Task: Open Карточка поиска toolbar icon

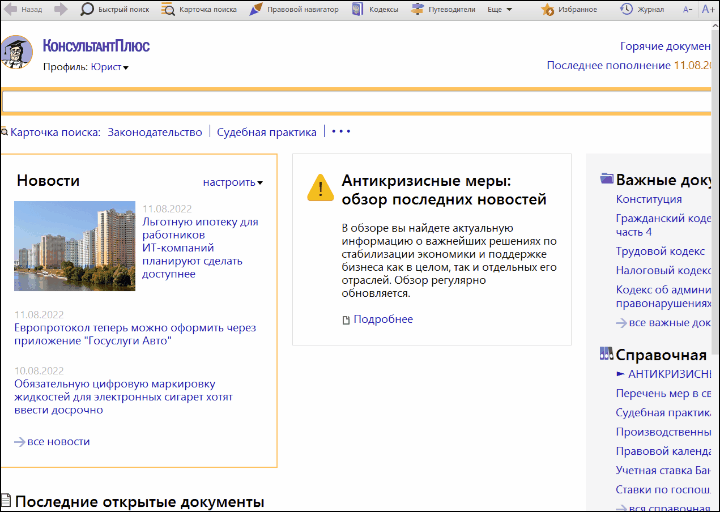Action: point(168,9)
